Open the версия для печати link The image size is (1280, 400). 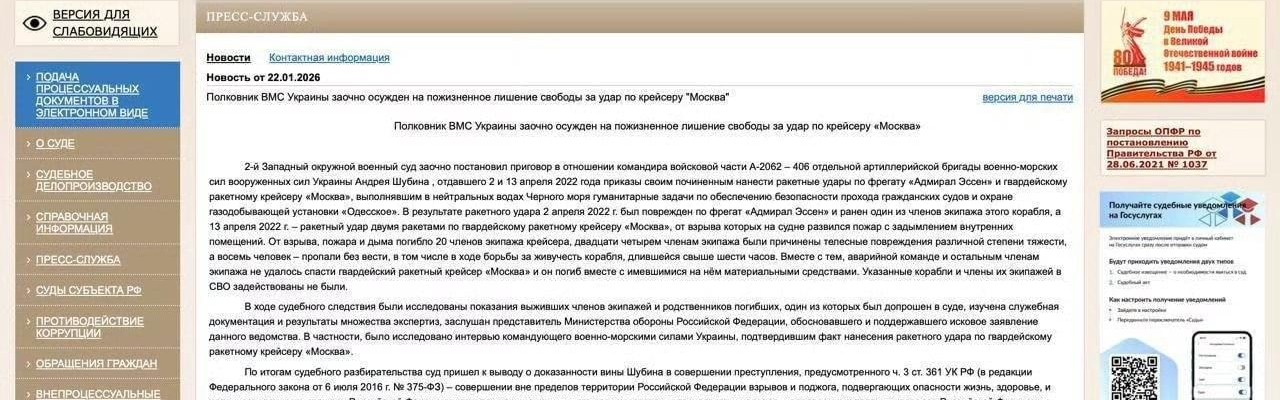tap(1027, 97)
